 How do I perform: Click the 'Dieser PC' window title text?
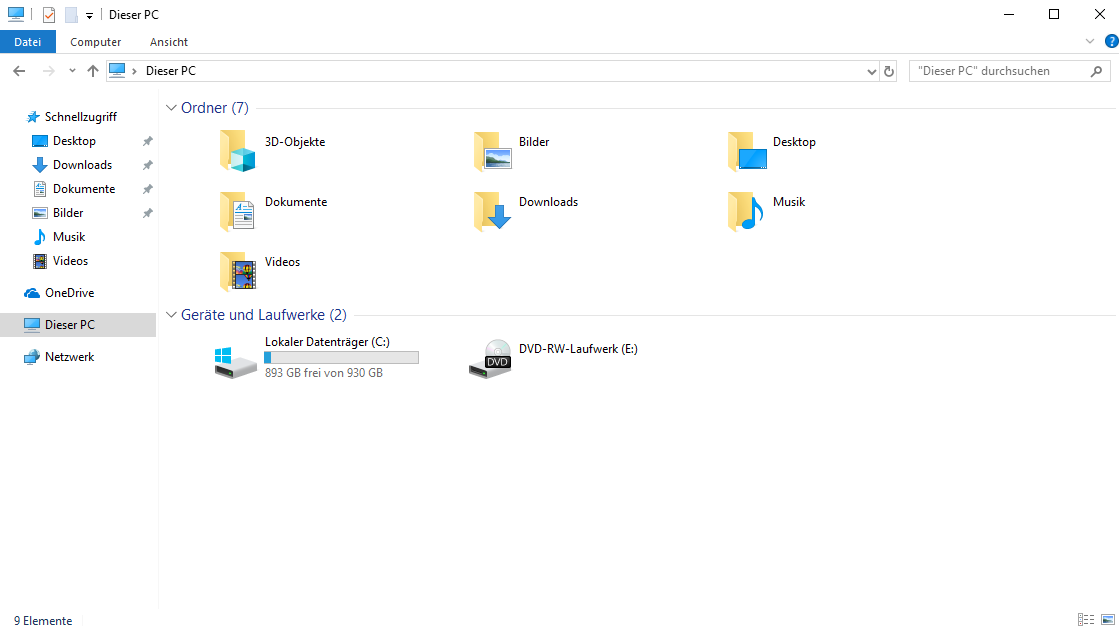(133, 15)
